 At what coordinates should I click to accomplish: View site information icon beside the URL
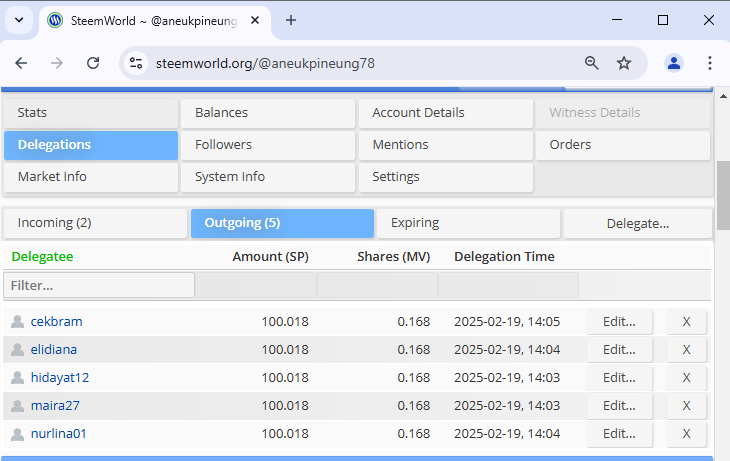(x=136, y=63)
